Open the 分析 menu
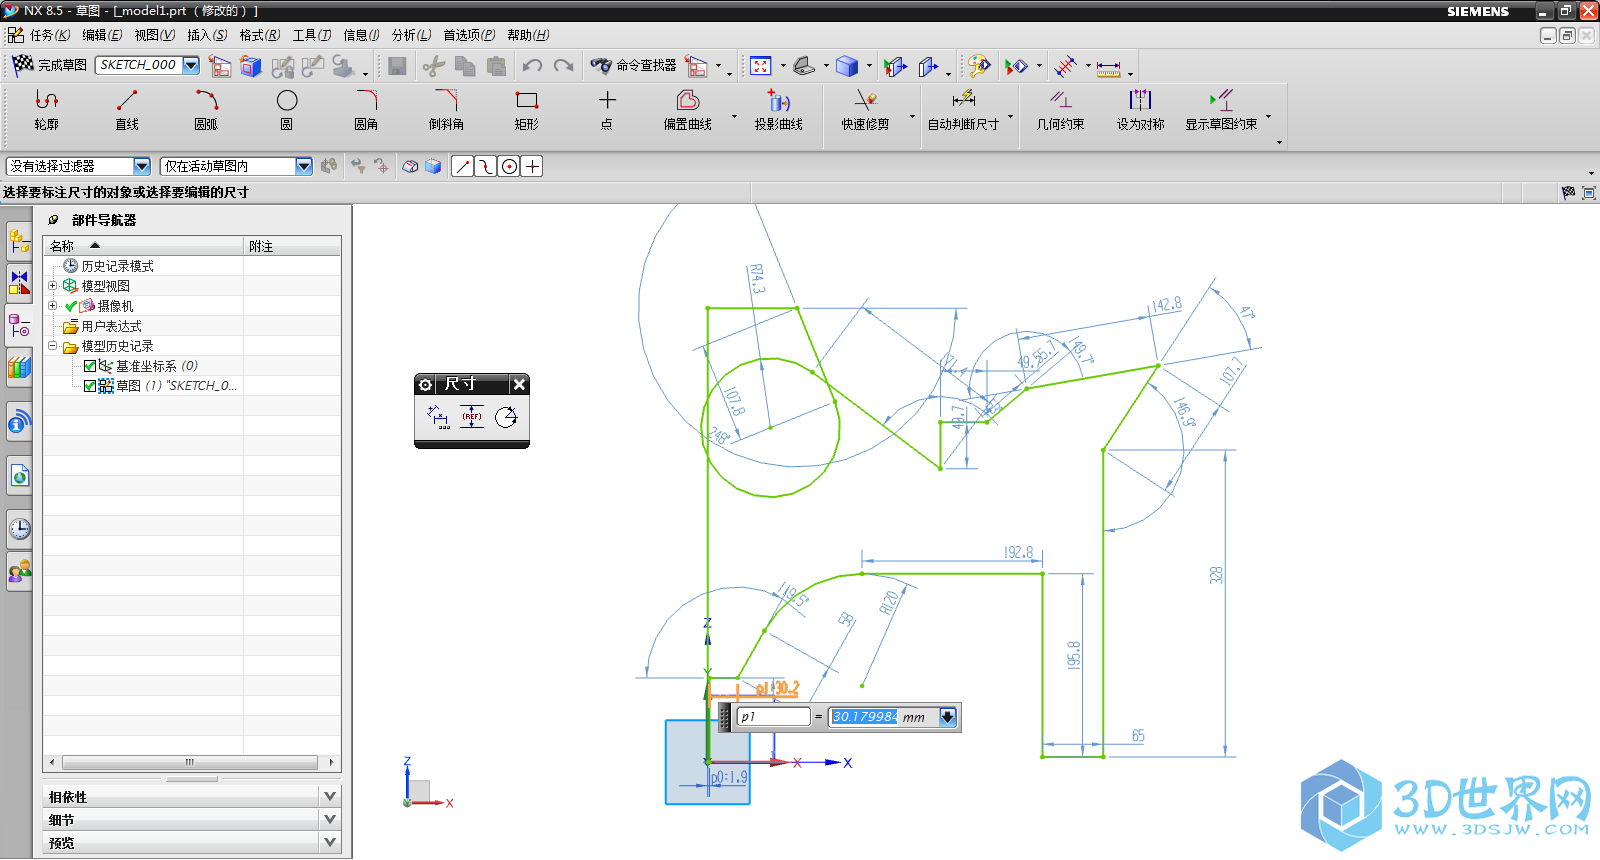 [411, 35]
